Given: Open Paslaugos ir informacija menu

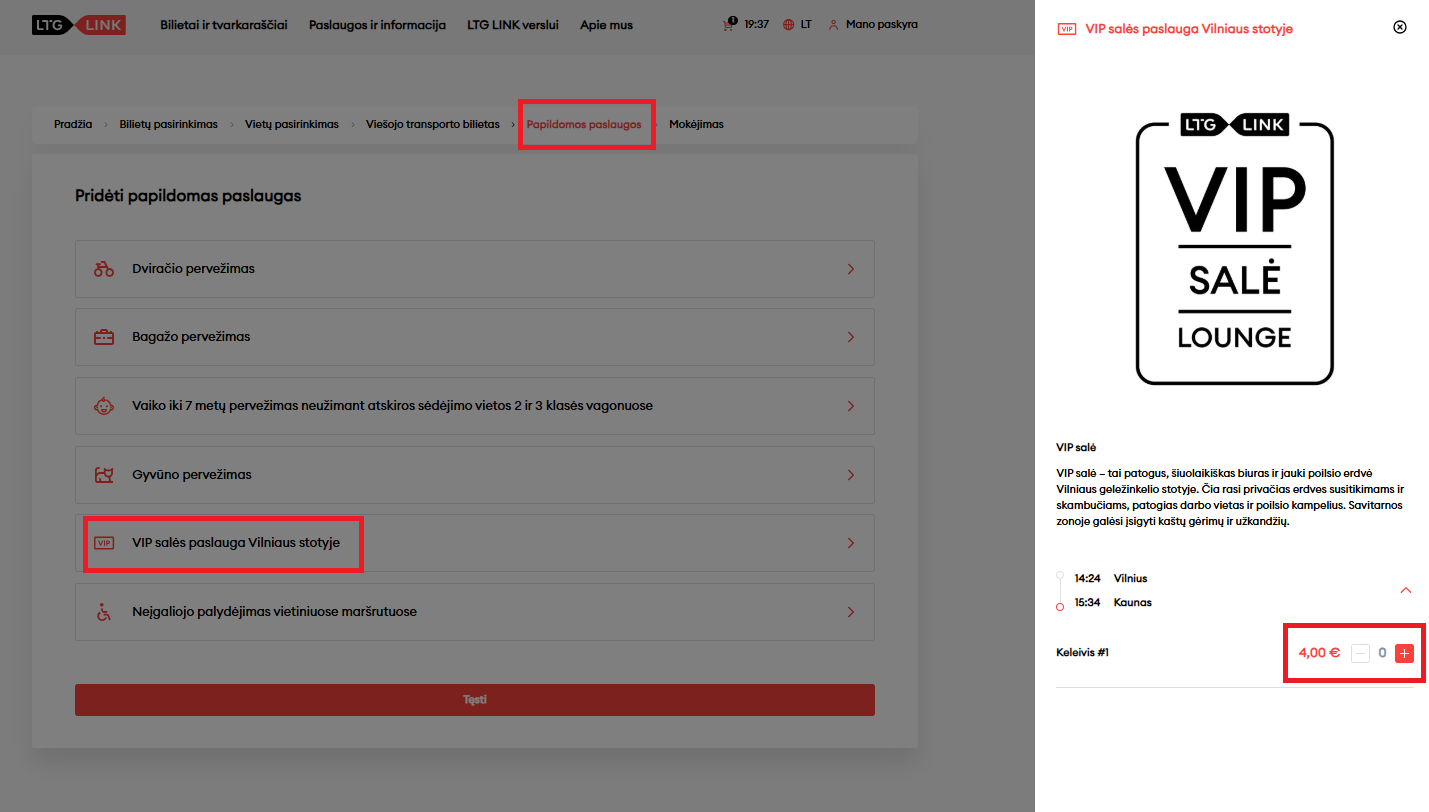Looking at the screenshot, I should point(377,25).
